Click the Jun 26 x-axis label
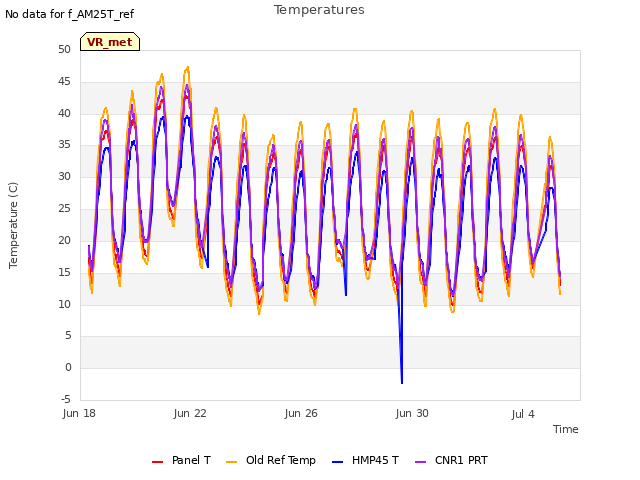This screenshot has width=640, height=480. point(301,413)
